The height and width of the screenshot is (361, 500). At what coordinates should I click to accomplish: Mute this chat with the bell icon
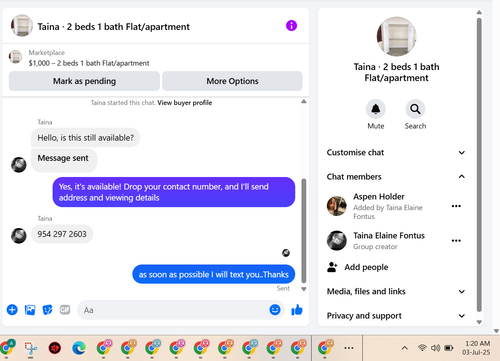pyautogui.click(x=376, y=109)
